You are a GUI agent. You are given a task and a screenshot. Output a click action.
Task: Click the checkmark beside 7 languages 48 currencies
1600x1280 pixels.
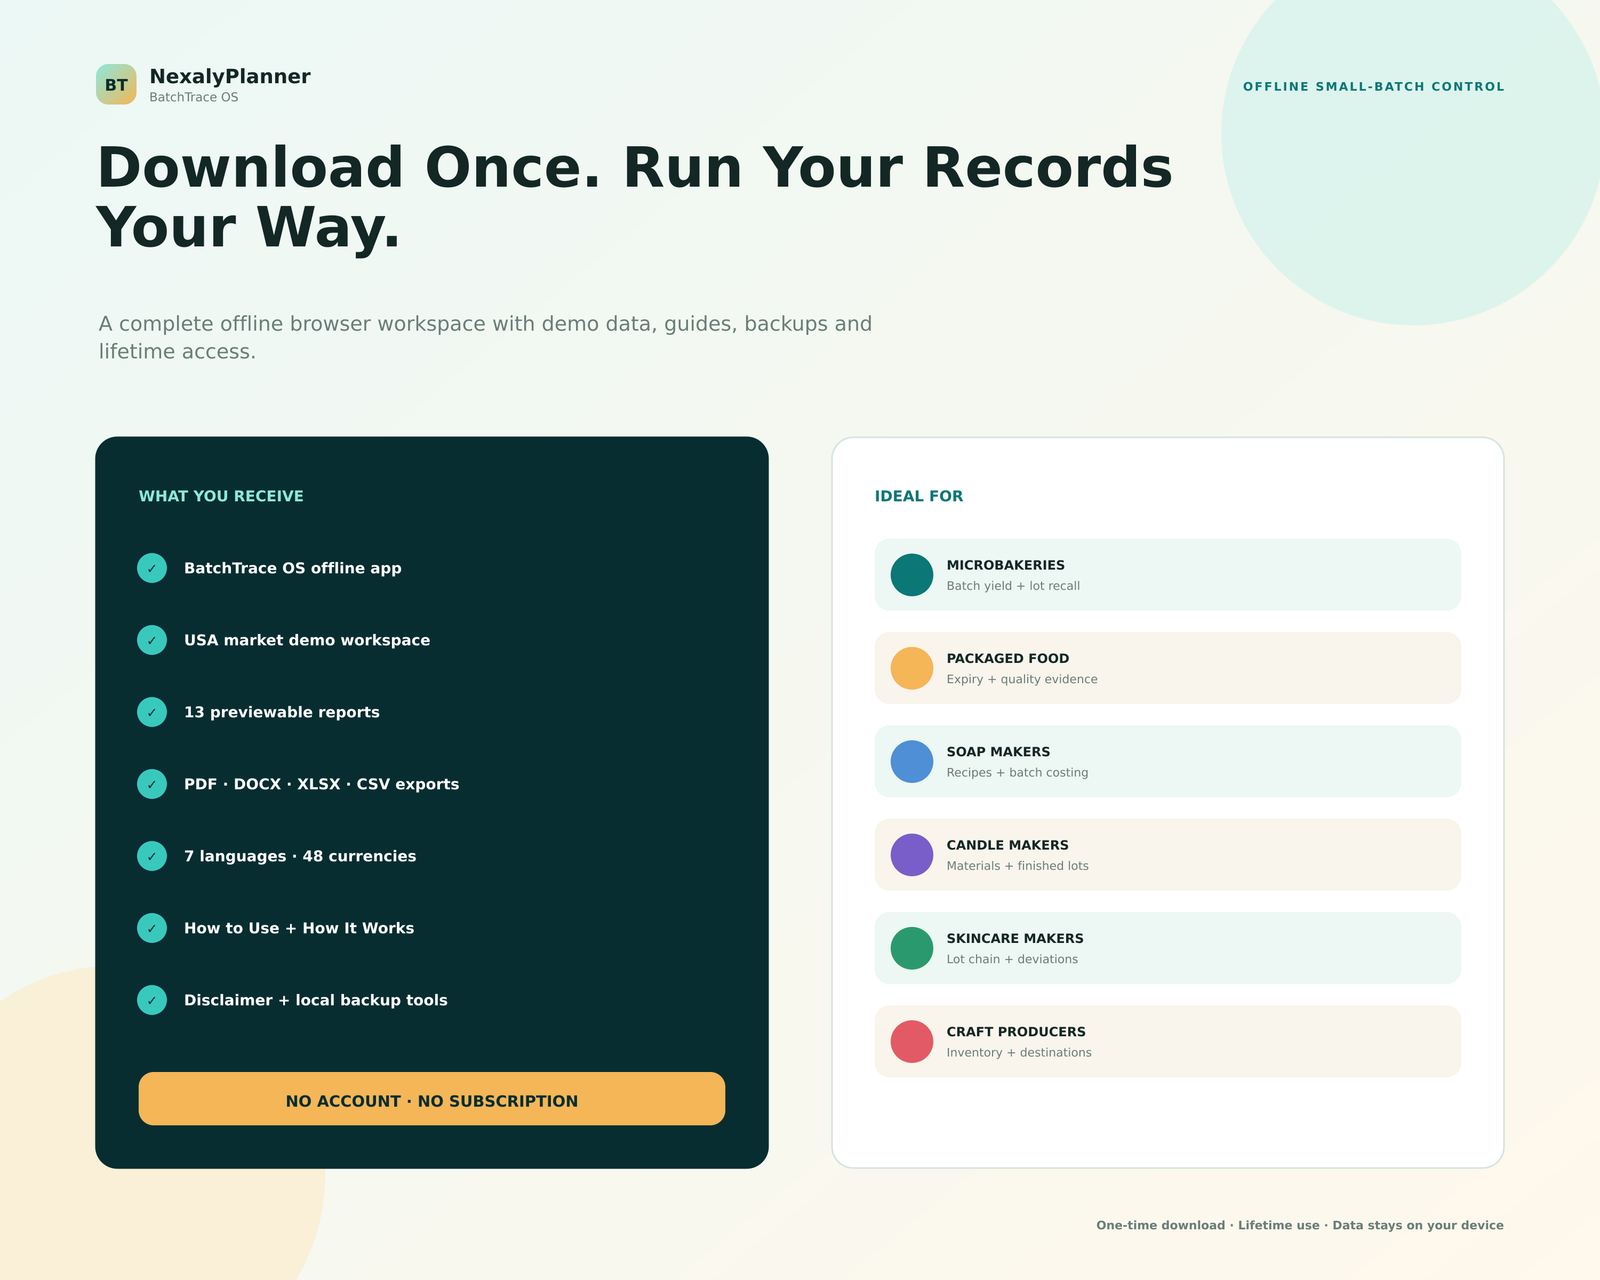[152, 856]
